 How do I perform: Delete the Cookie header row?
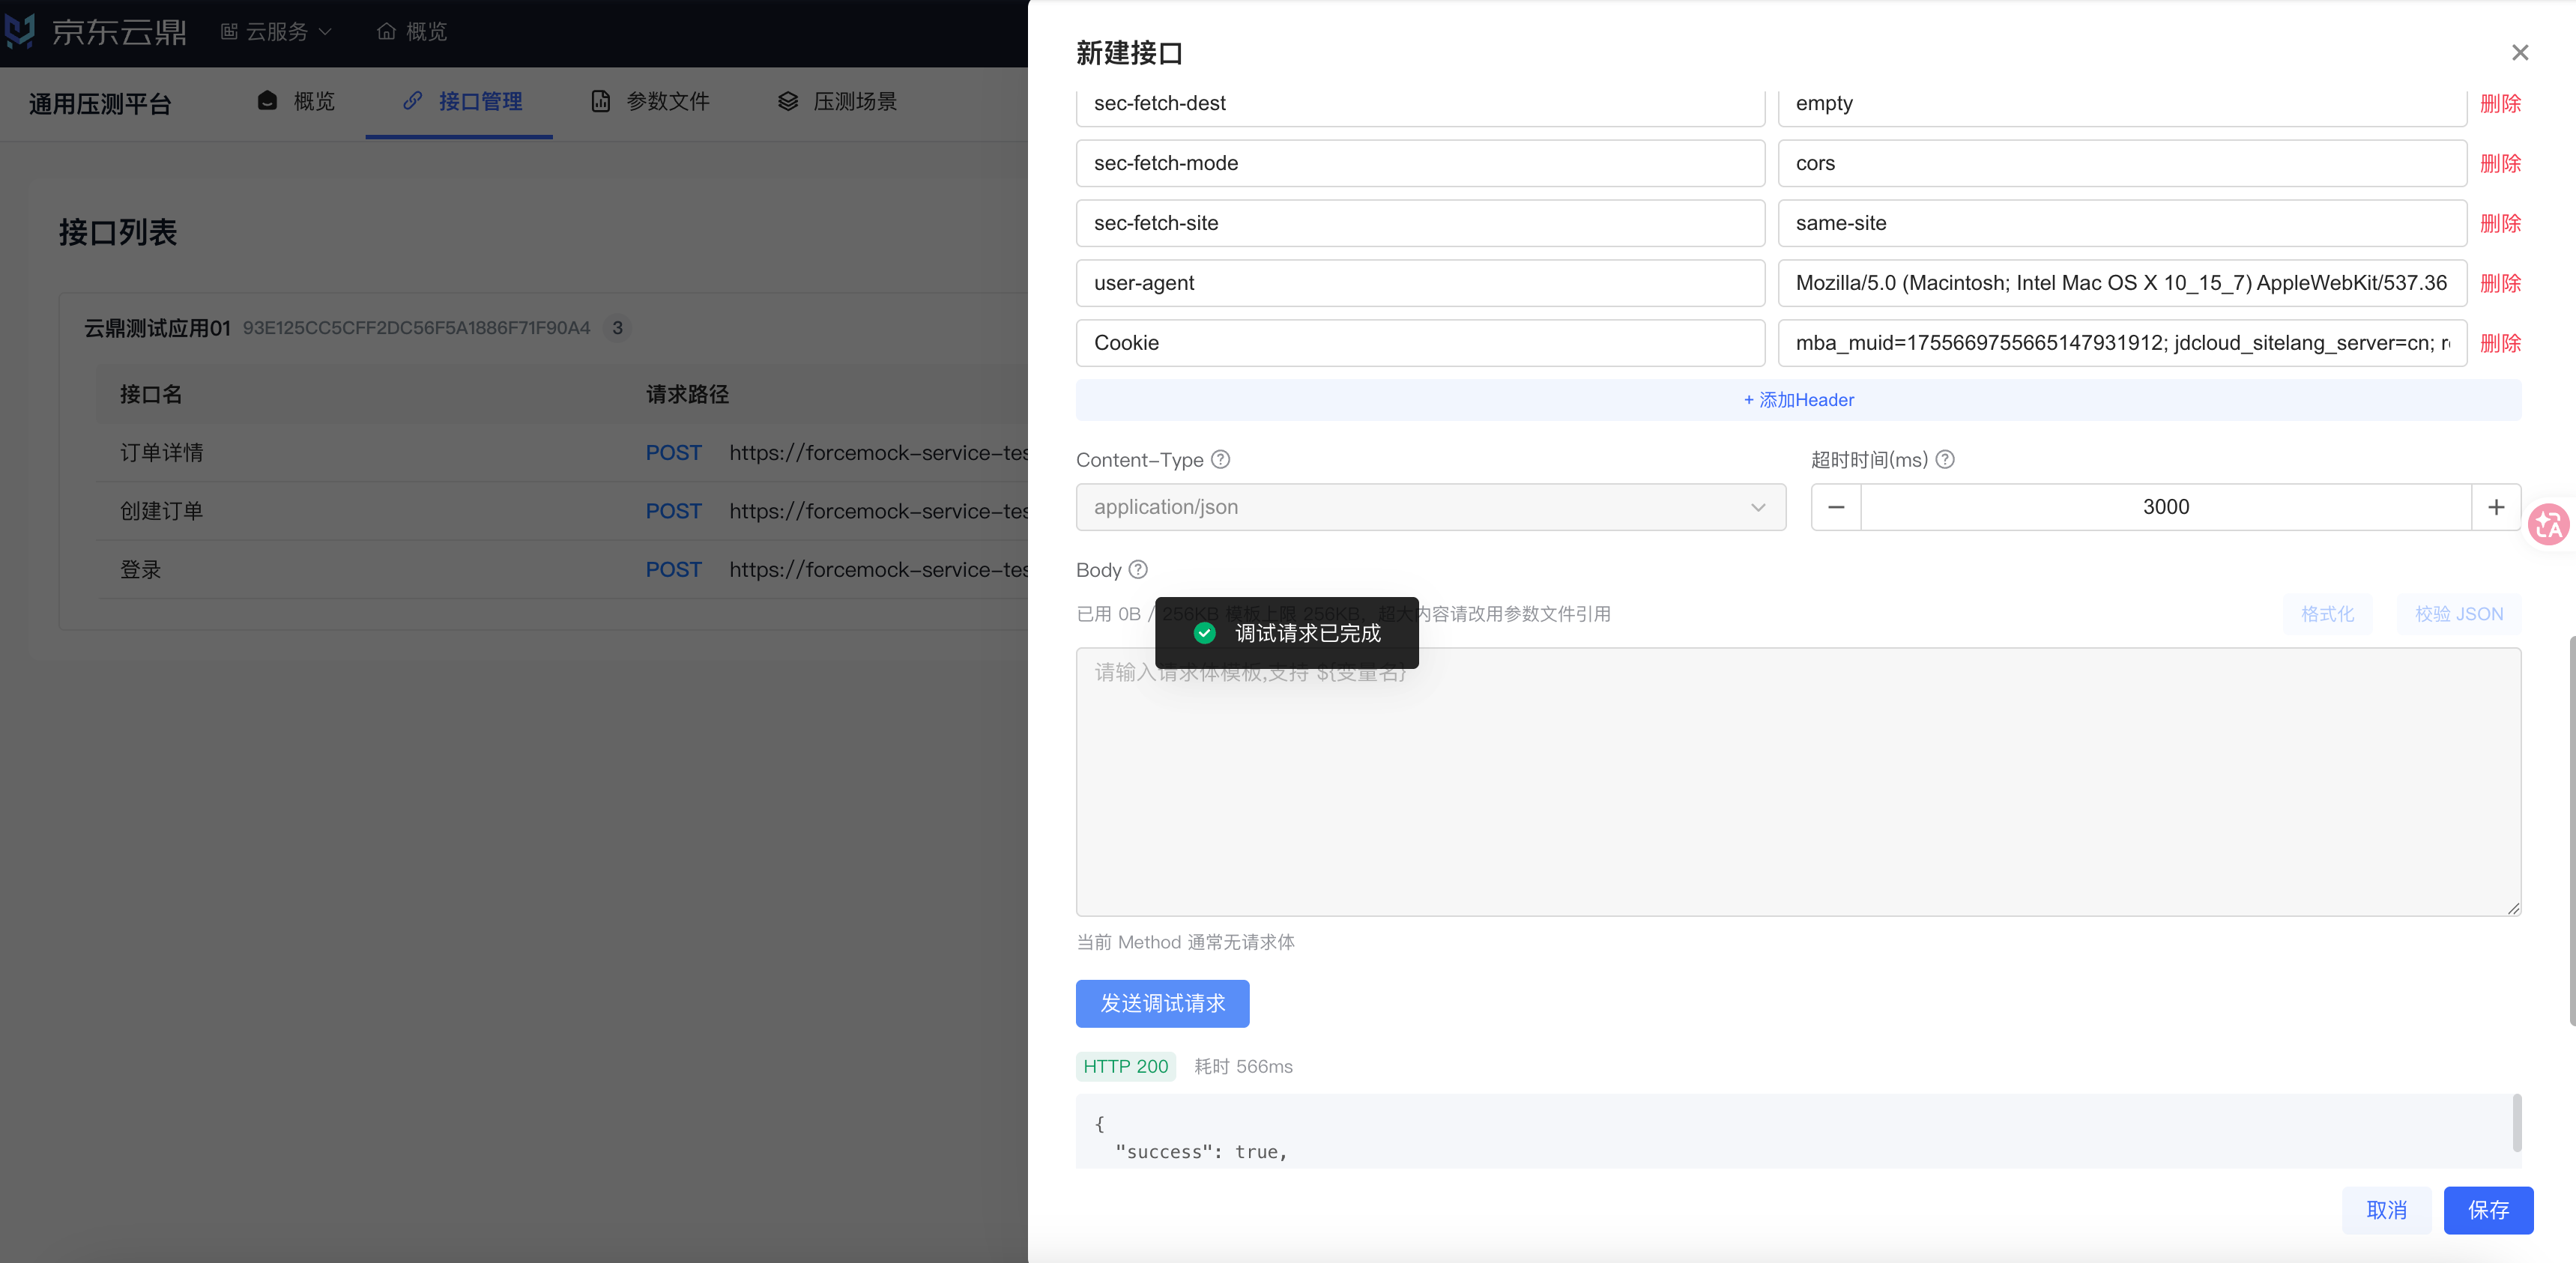[2500, 343]
